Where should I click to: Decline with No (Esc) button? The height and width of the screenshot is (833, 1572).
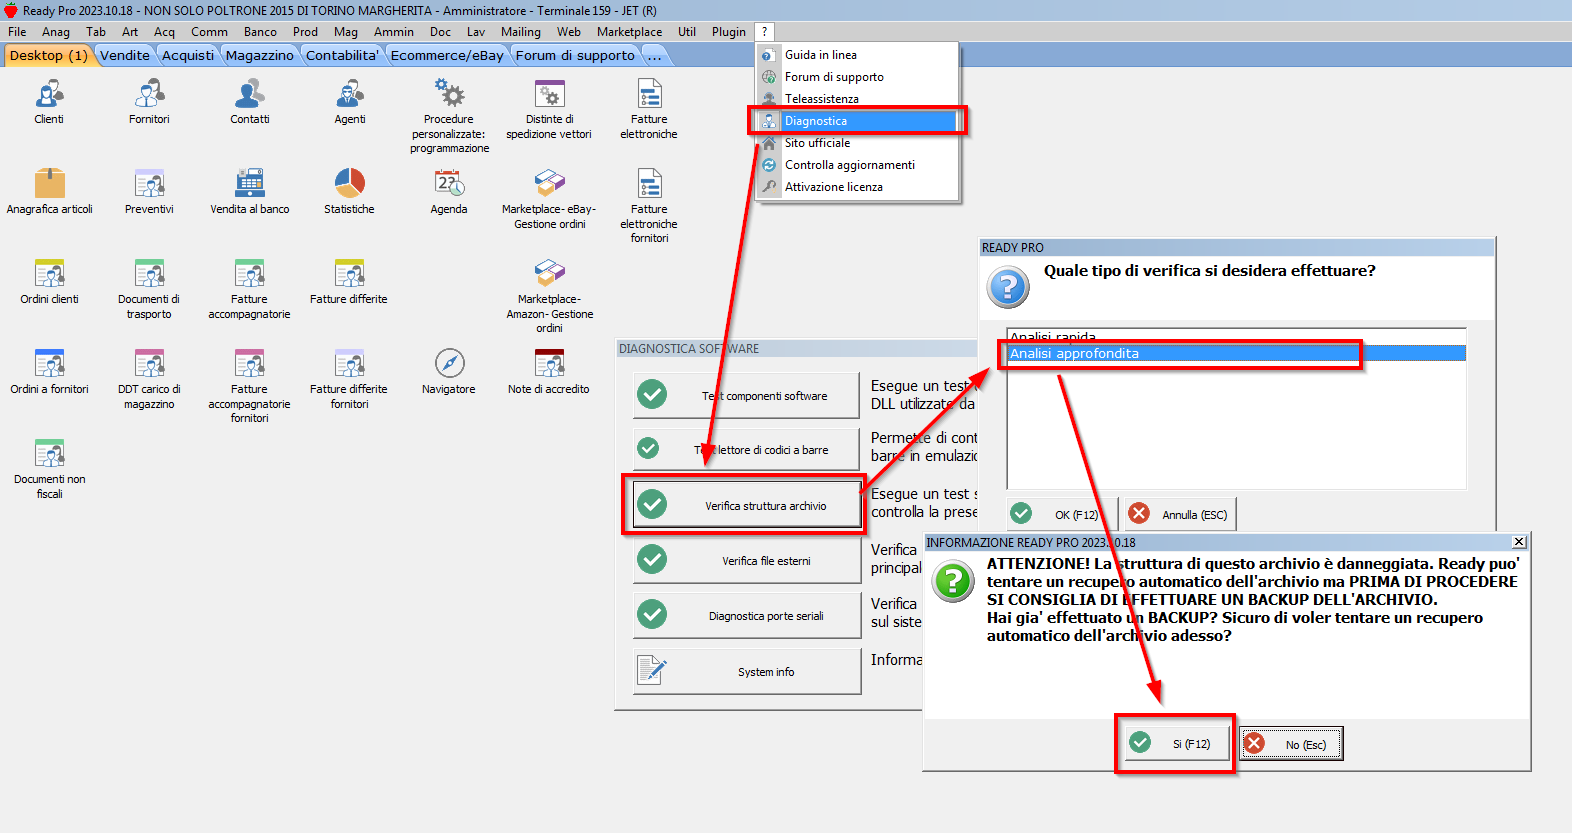pyautogui.click(x=1291, y=744)
